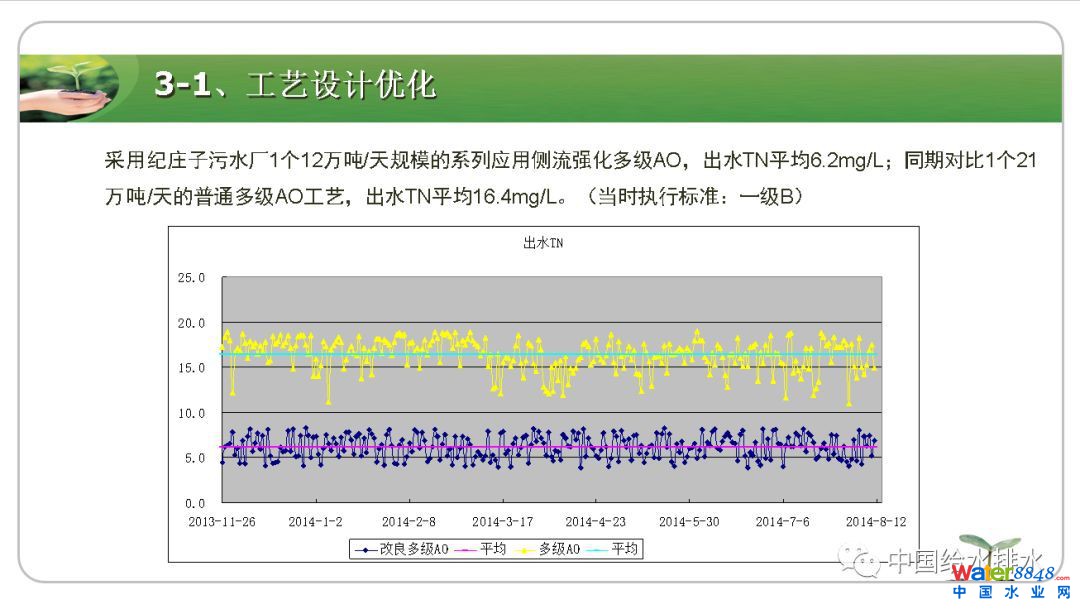Click the description paragraph starting with 采用纪庄子污水厂
Viewport: 1080px width, 609px height.
point(570,178)
